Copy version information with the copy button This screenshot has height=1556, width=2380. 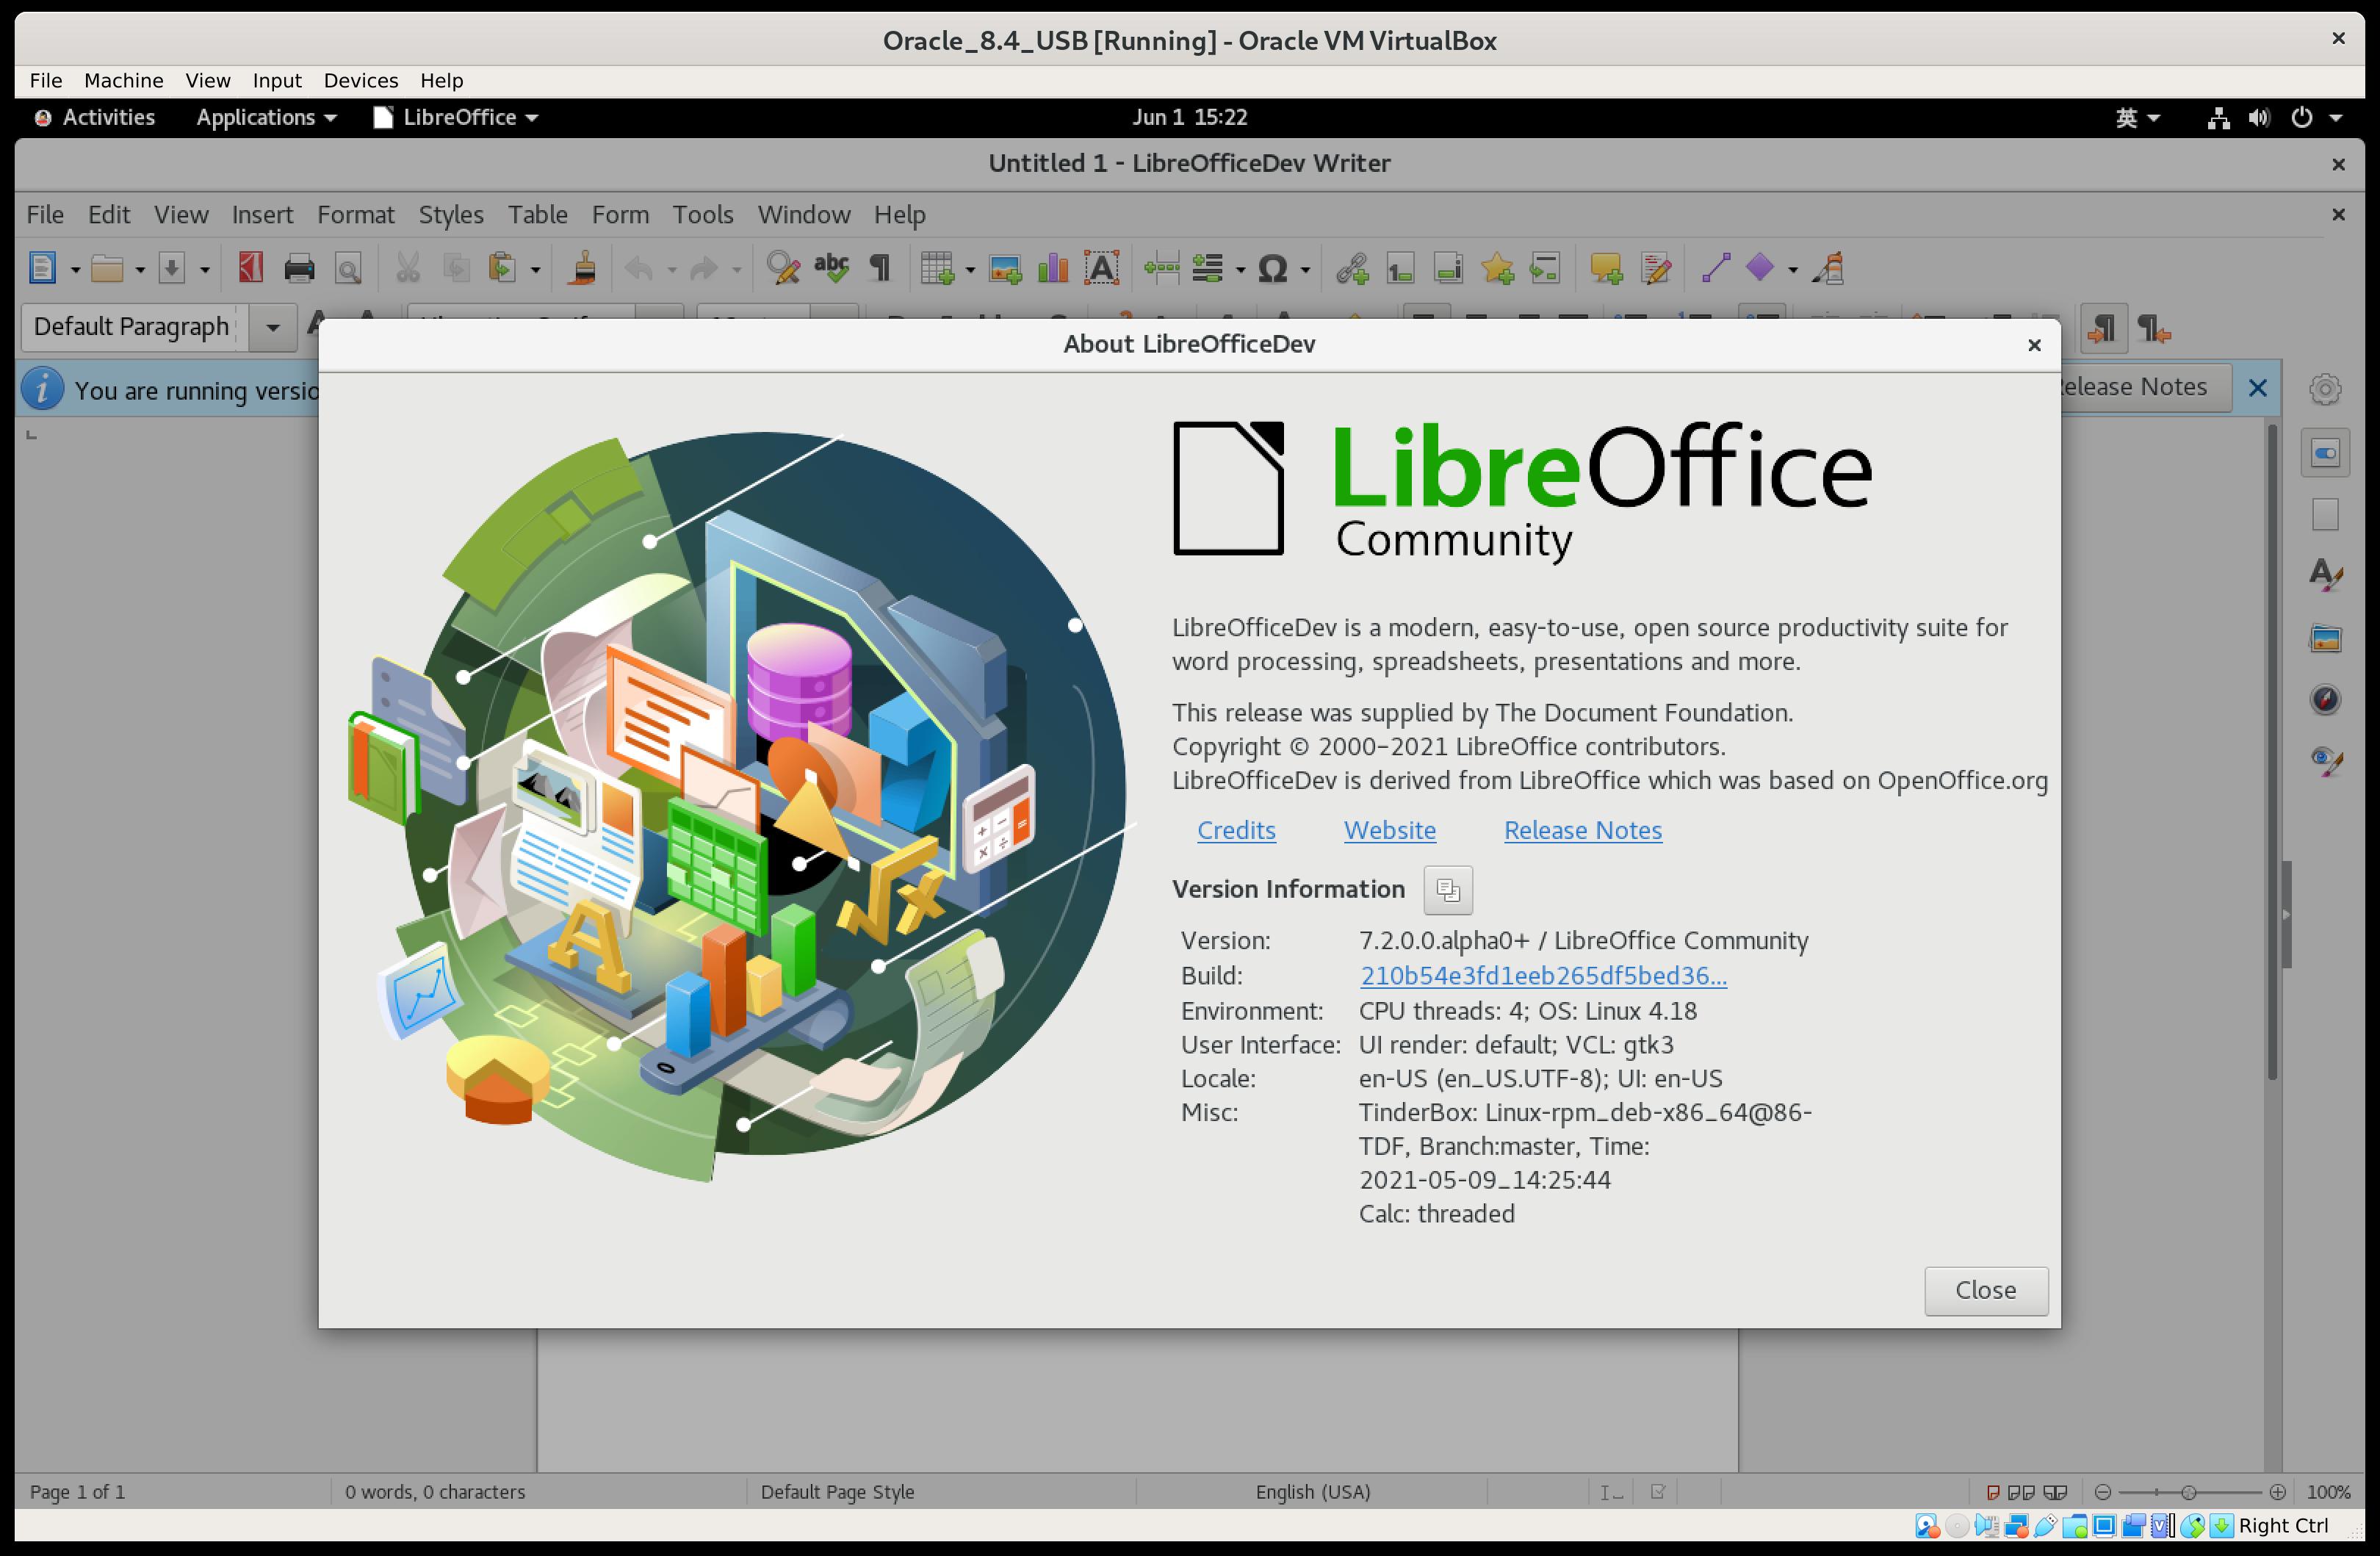(x=1447, y=889)
